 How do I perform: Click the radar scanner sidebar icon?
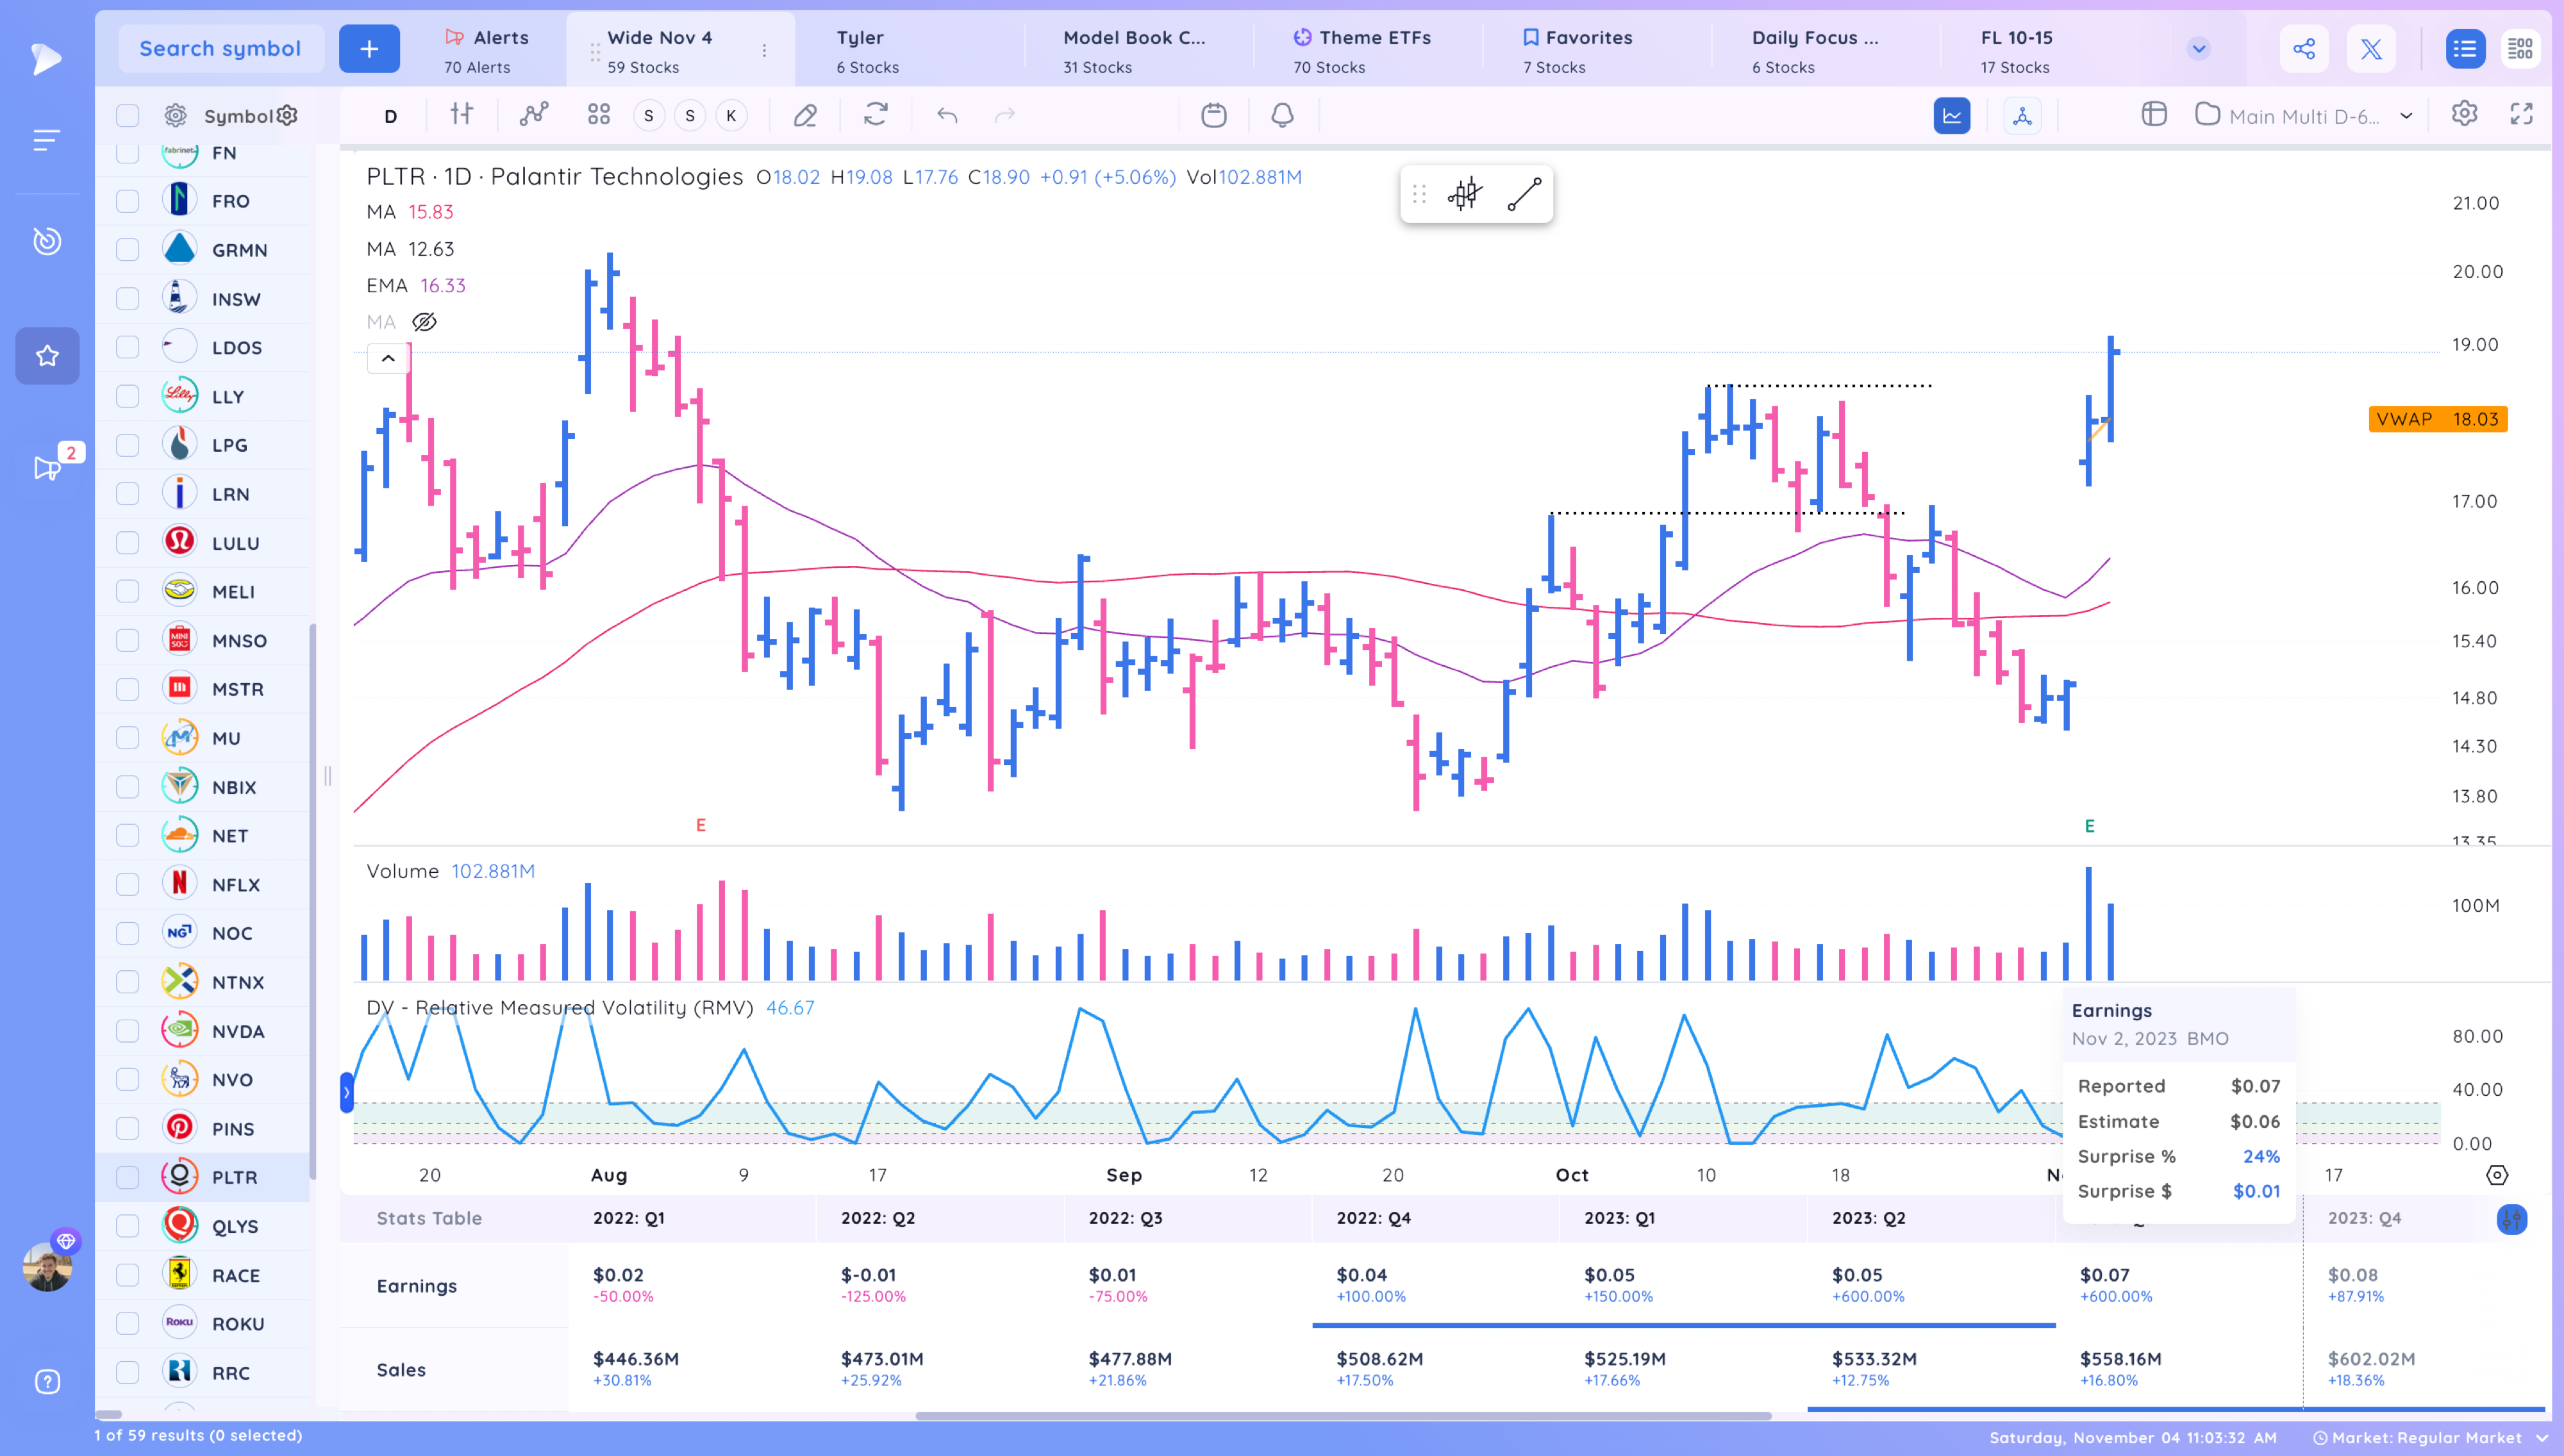pos(47,241)
